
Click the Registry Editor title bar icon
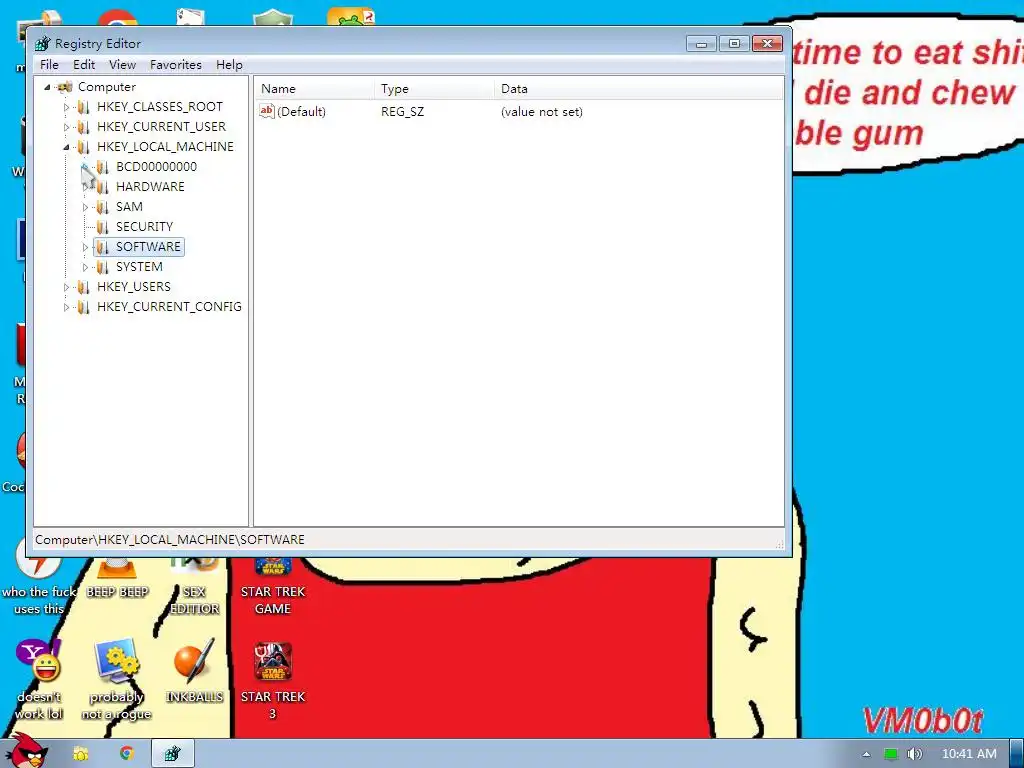tap(42, 44)
